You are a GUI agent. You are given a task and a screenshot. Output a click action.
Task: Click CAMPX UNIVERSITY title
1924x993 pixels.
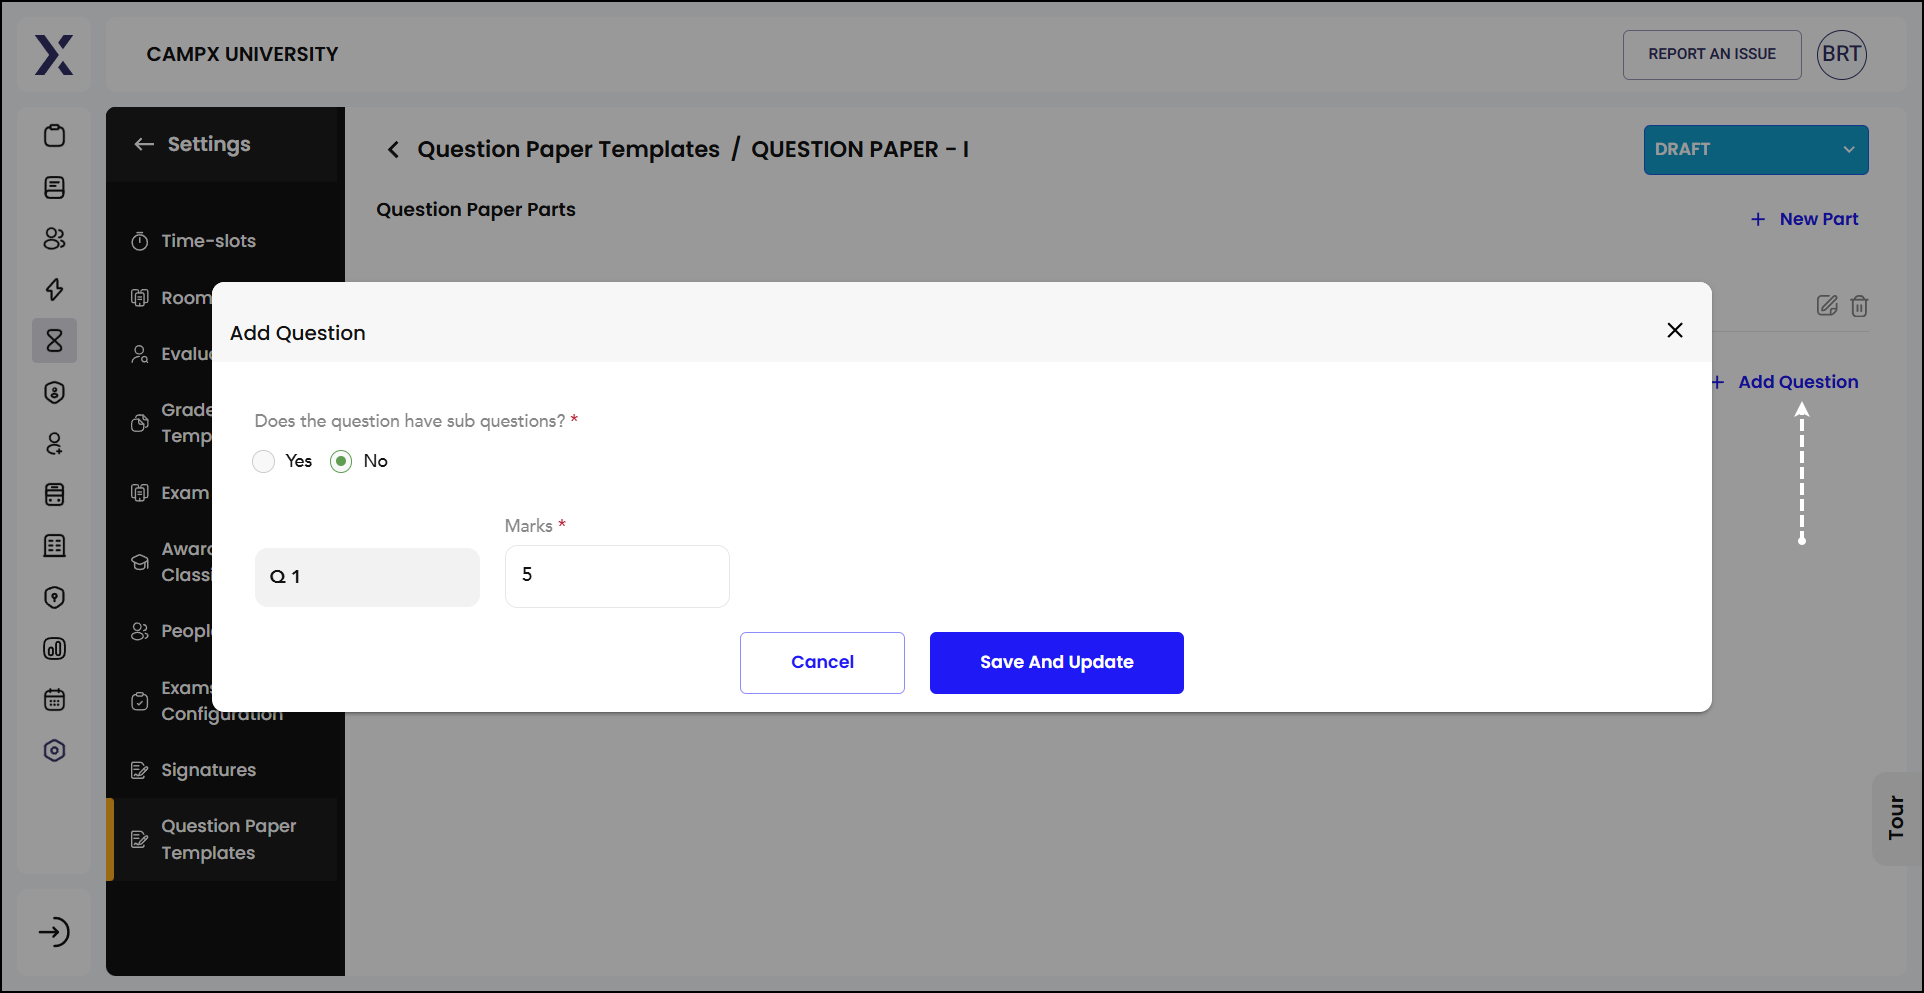[x=242, y=55]
